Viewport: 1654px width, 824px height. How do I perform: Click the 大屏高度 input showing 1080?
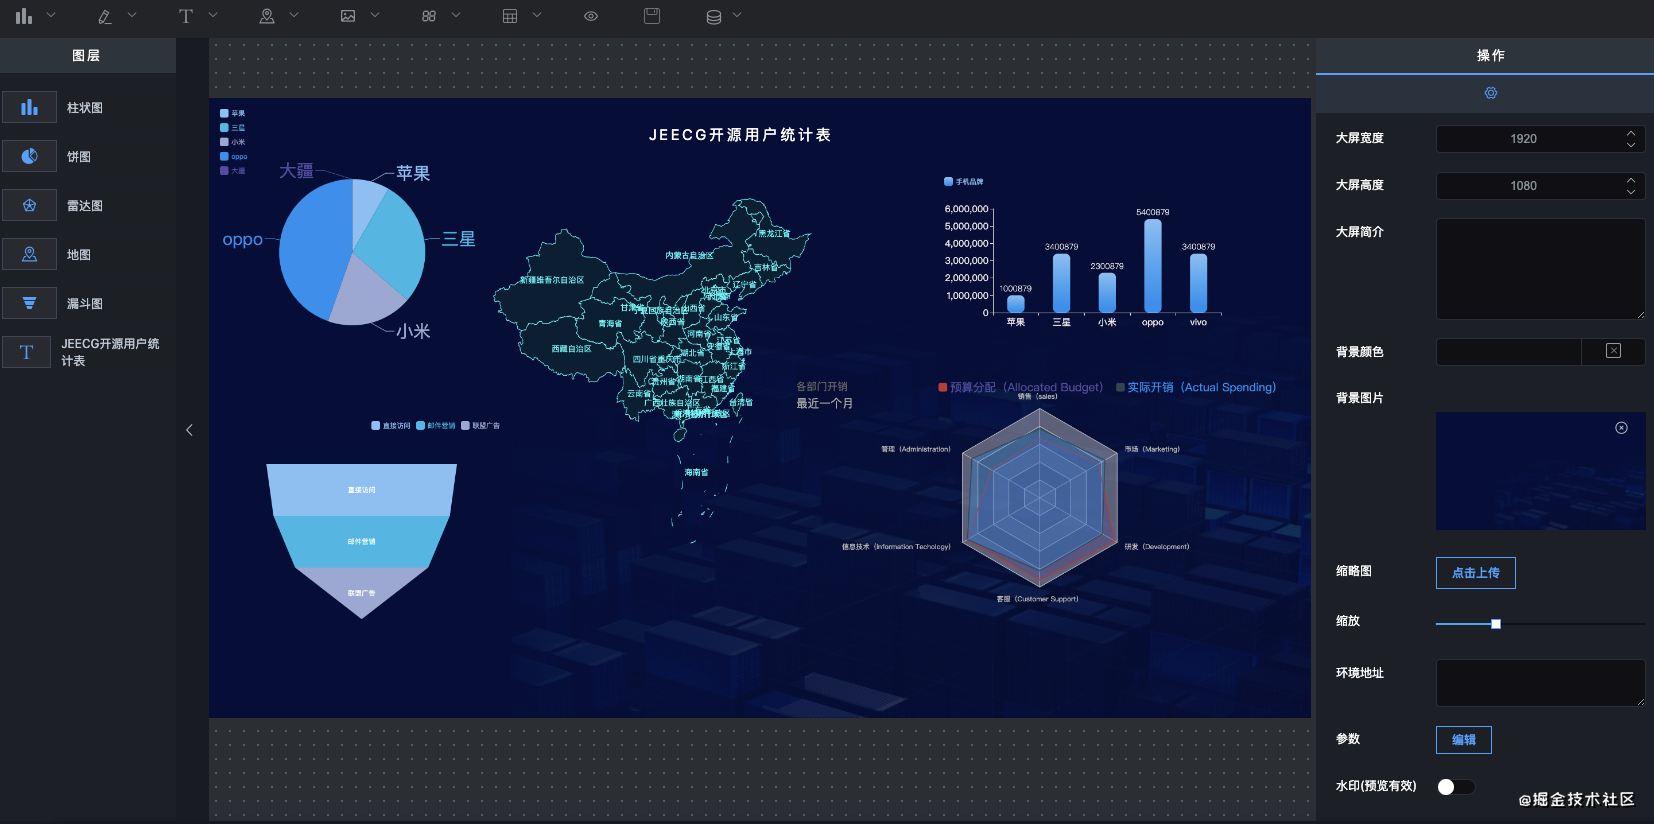click(1540, 186)
